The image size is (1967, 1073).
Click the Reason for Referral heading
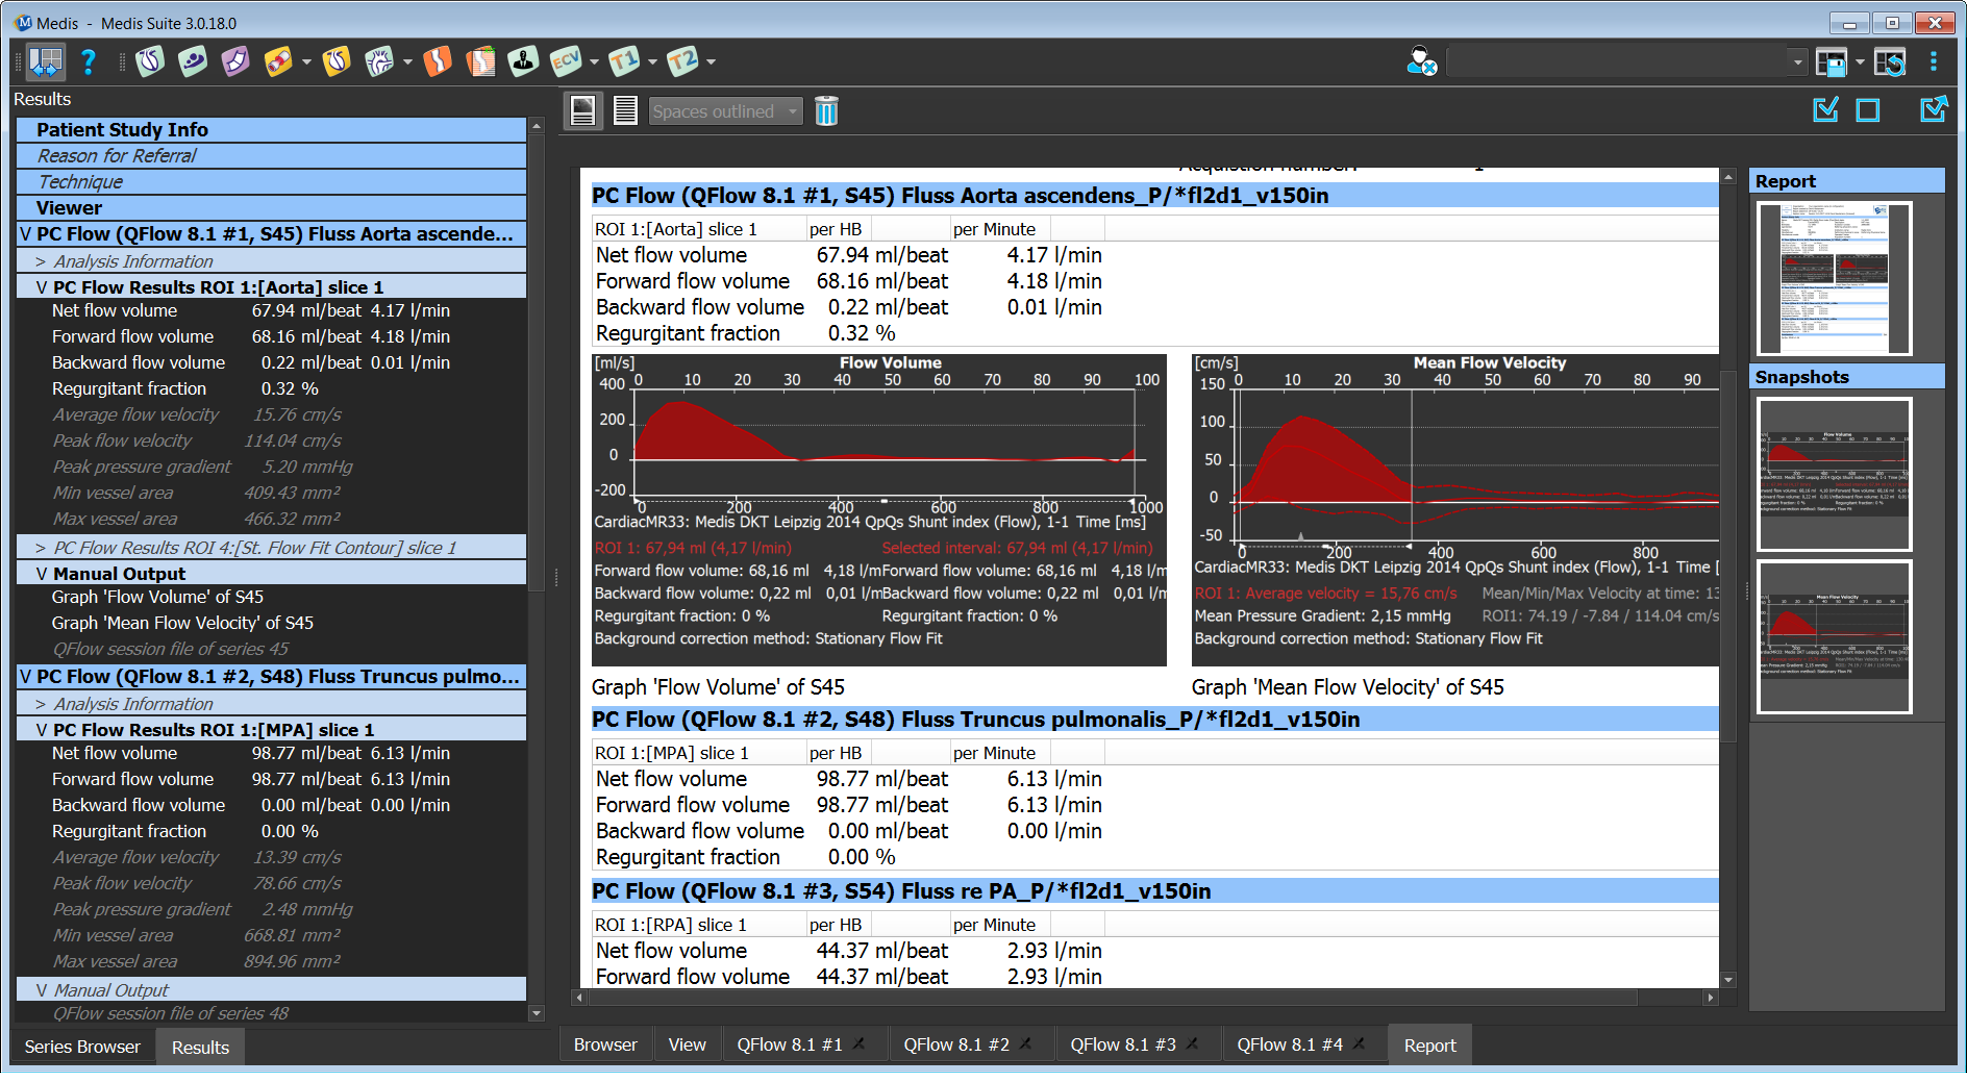tap(116, 156)
